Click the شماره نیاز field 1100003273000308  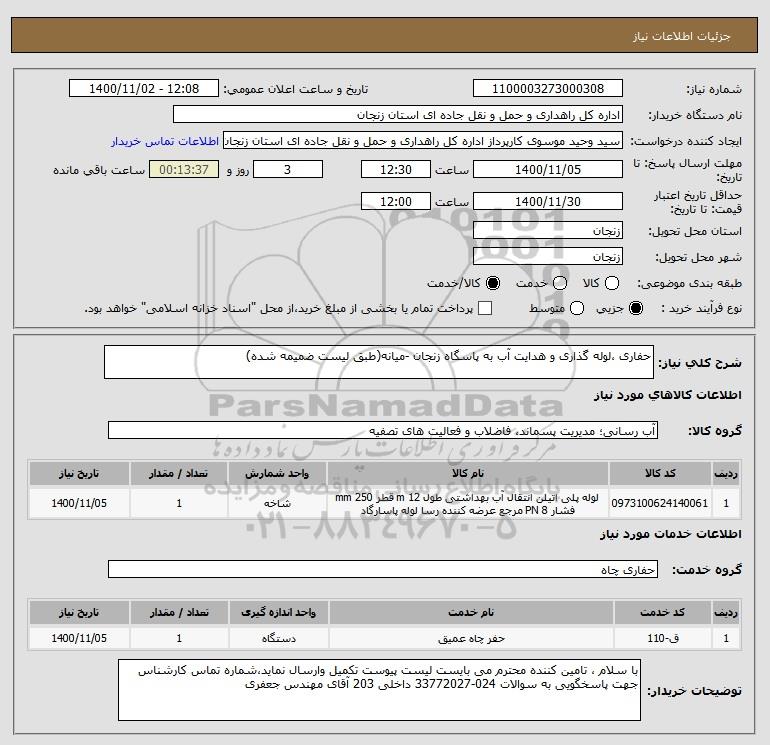[548, 88]
